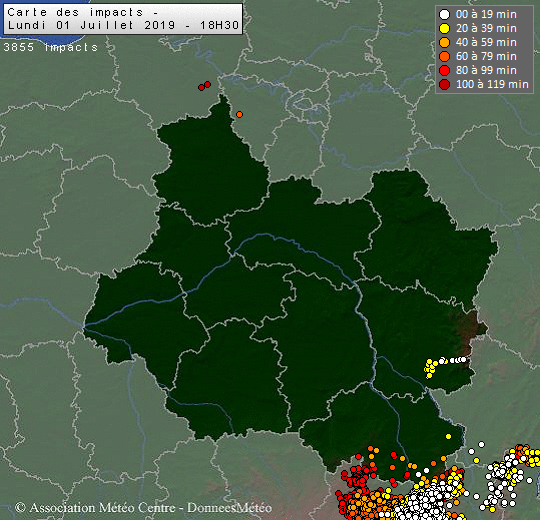The height and width of the screenshot is (520, 540).
Task: Click the pair of dark red dots up north
Action: 205,86
